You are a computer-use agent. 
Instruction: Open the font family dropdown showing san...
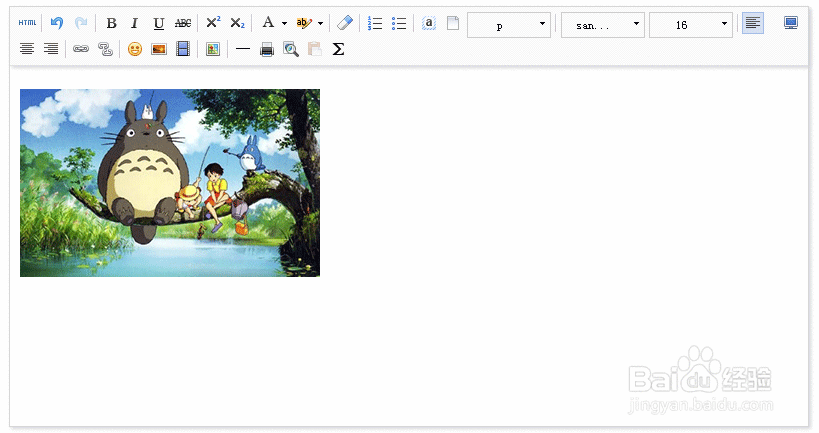[603, 25]
